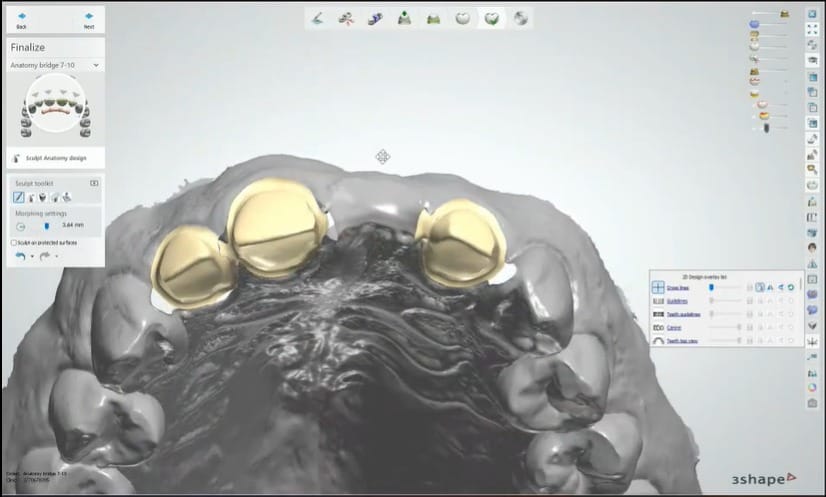The height and width of the screenshot is (497, 826).
Task: Toggle the Cross lines grid overlay icon
Action: pos(658,287)
